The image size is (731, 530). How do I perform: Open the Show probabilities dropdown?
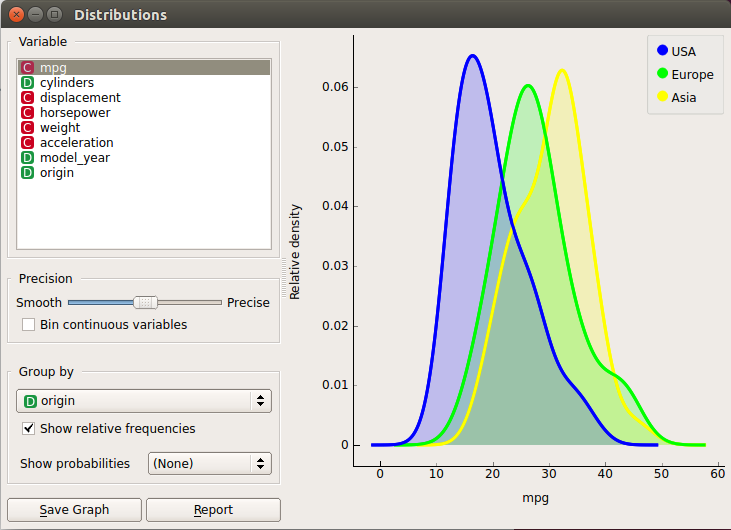click(x=210, y=463)
